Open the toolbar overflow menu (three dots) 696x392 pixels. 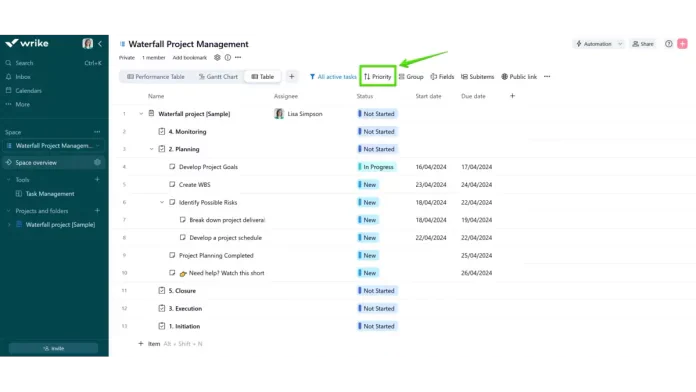tap(547, 76)
